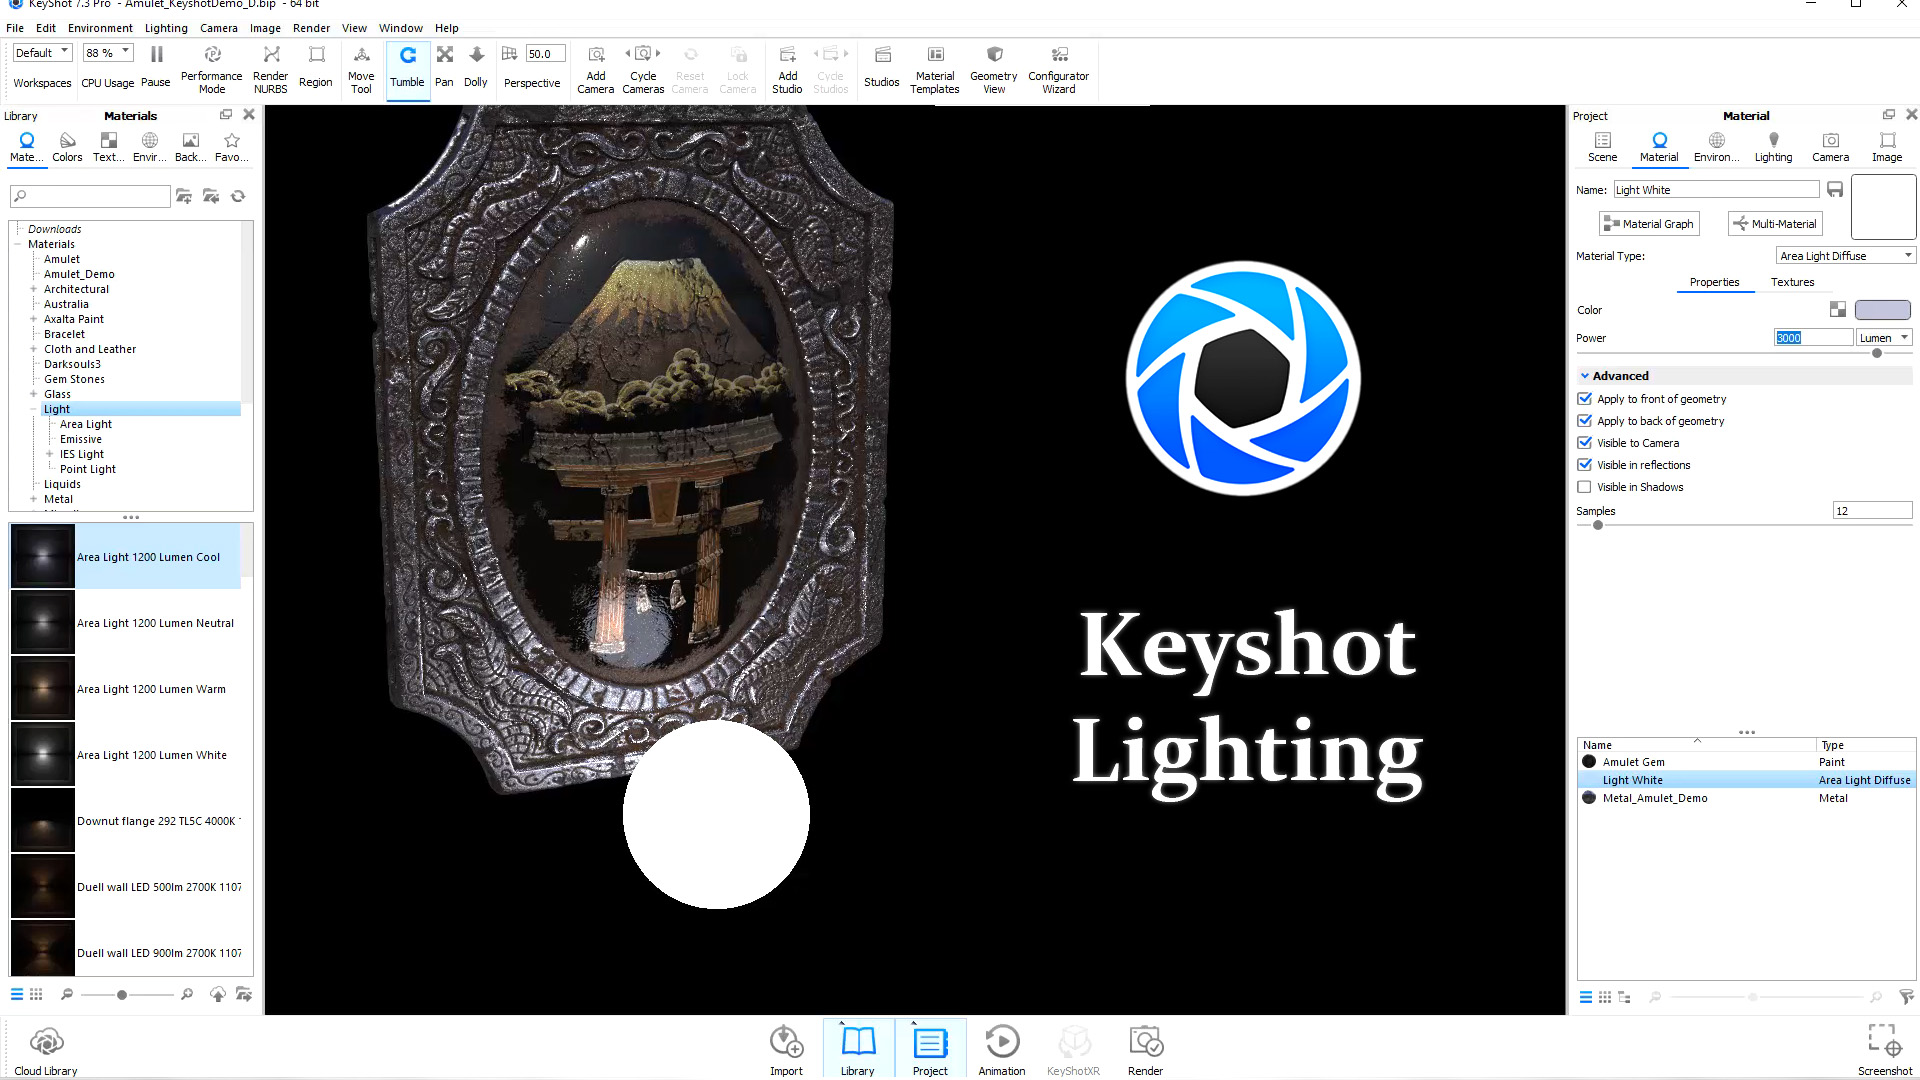Screen dimensions: 1920x1080
Task: Click the library search field
Action: (x=90, y=196)
